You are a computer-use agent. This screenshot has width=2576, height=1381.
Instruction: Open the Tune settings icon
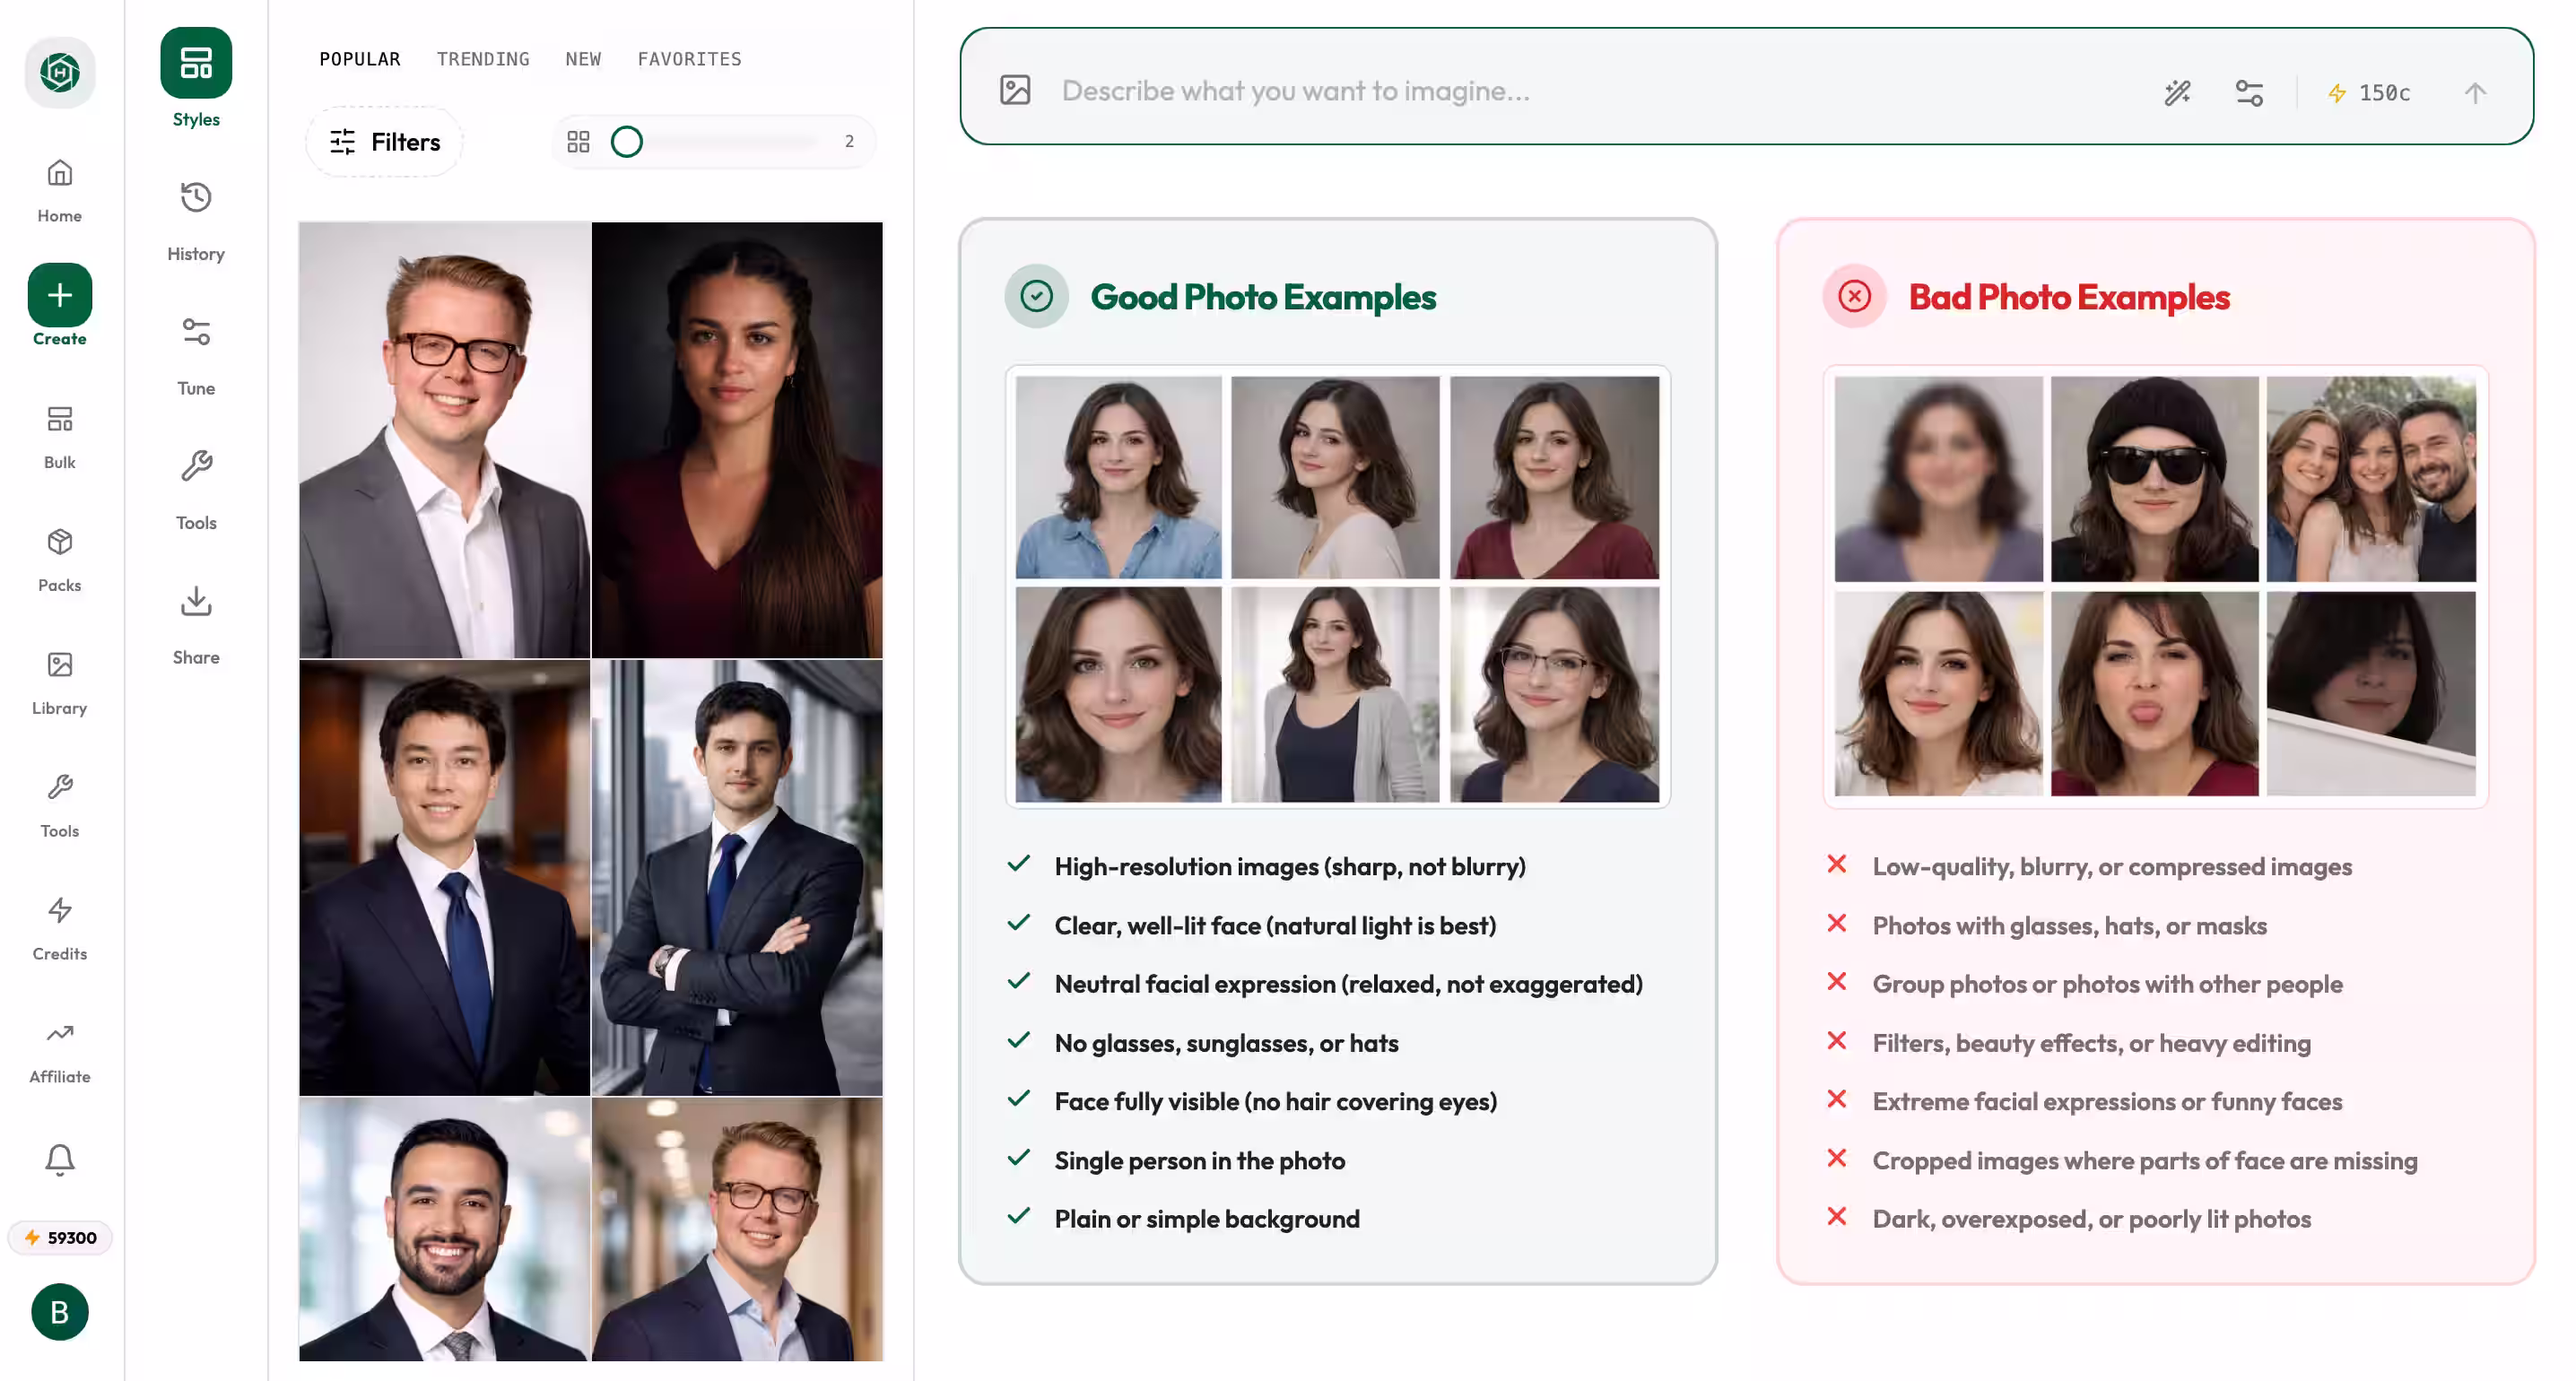(x=196, y=332)
